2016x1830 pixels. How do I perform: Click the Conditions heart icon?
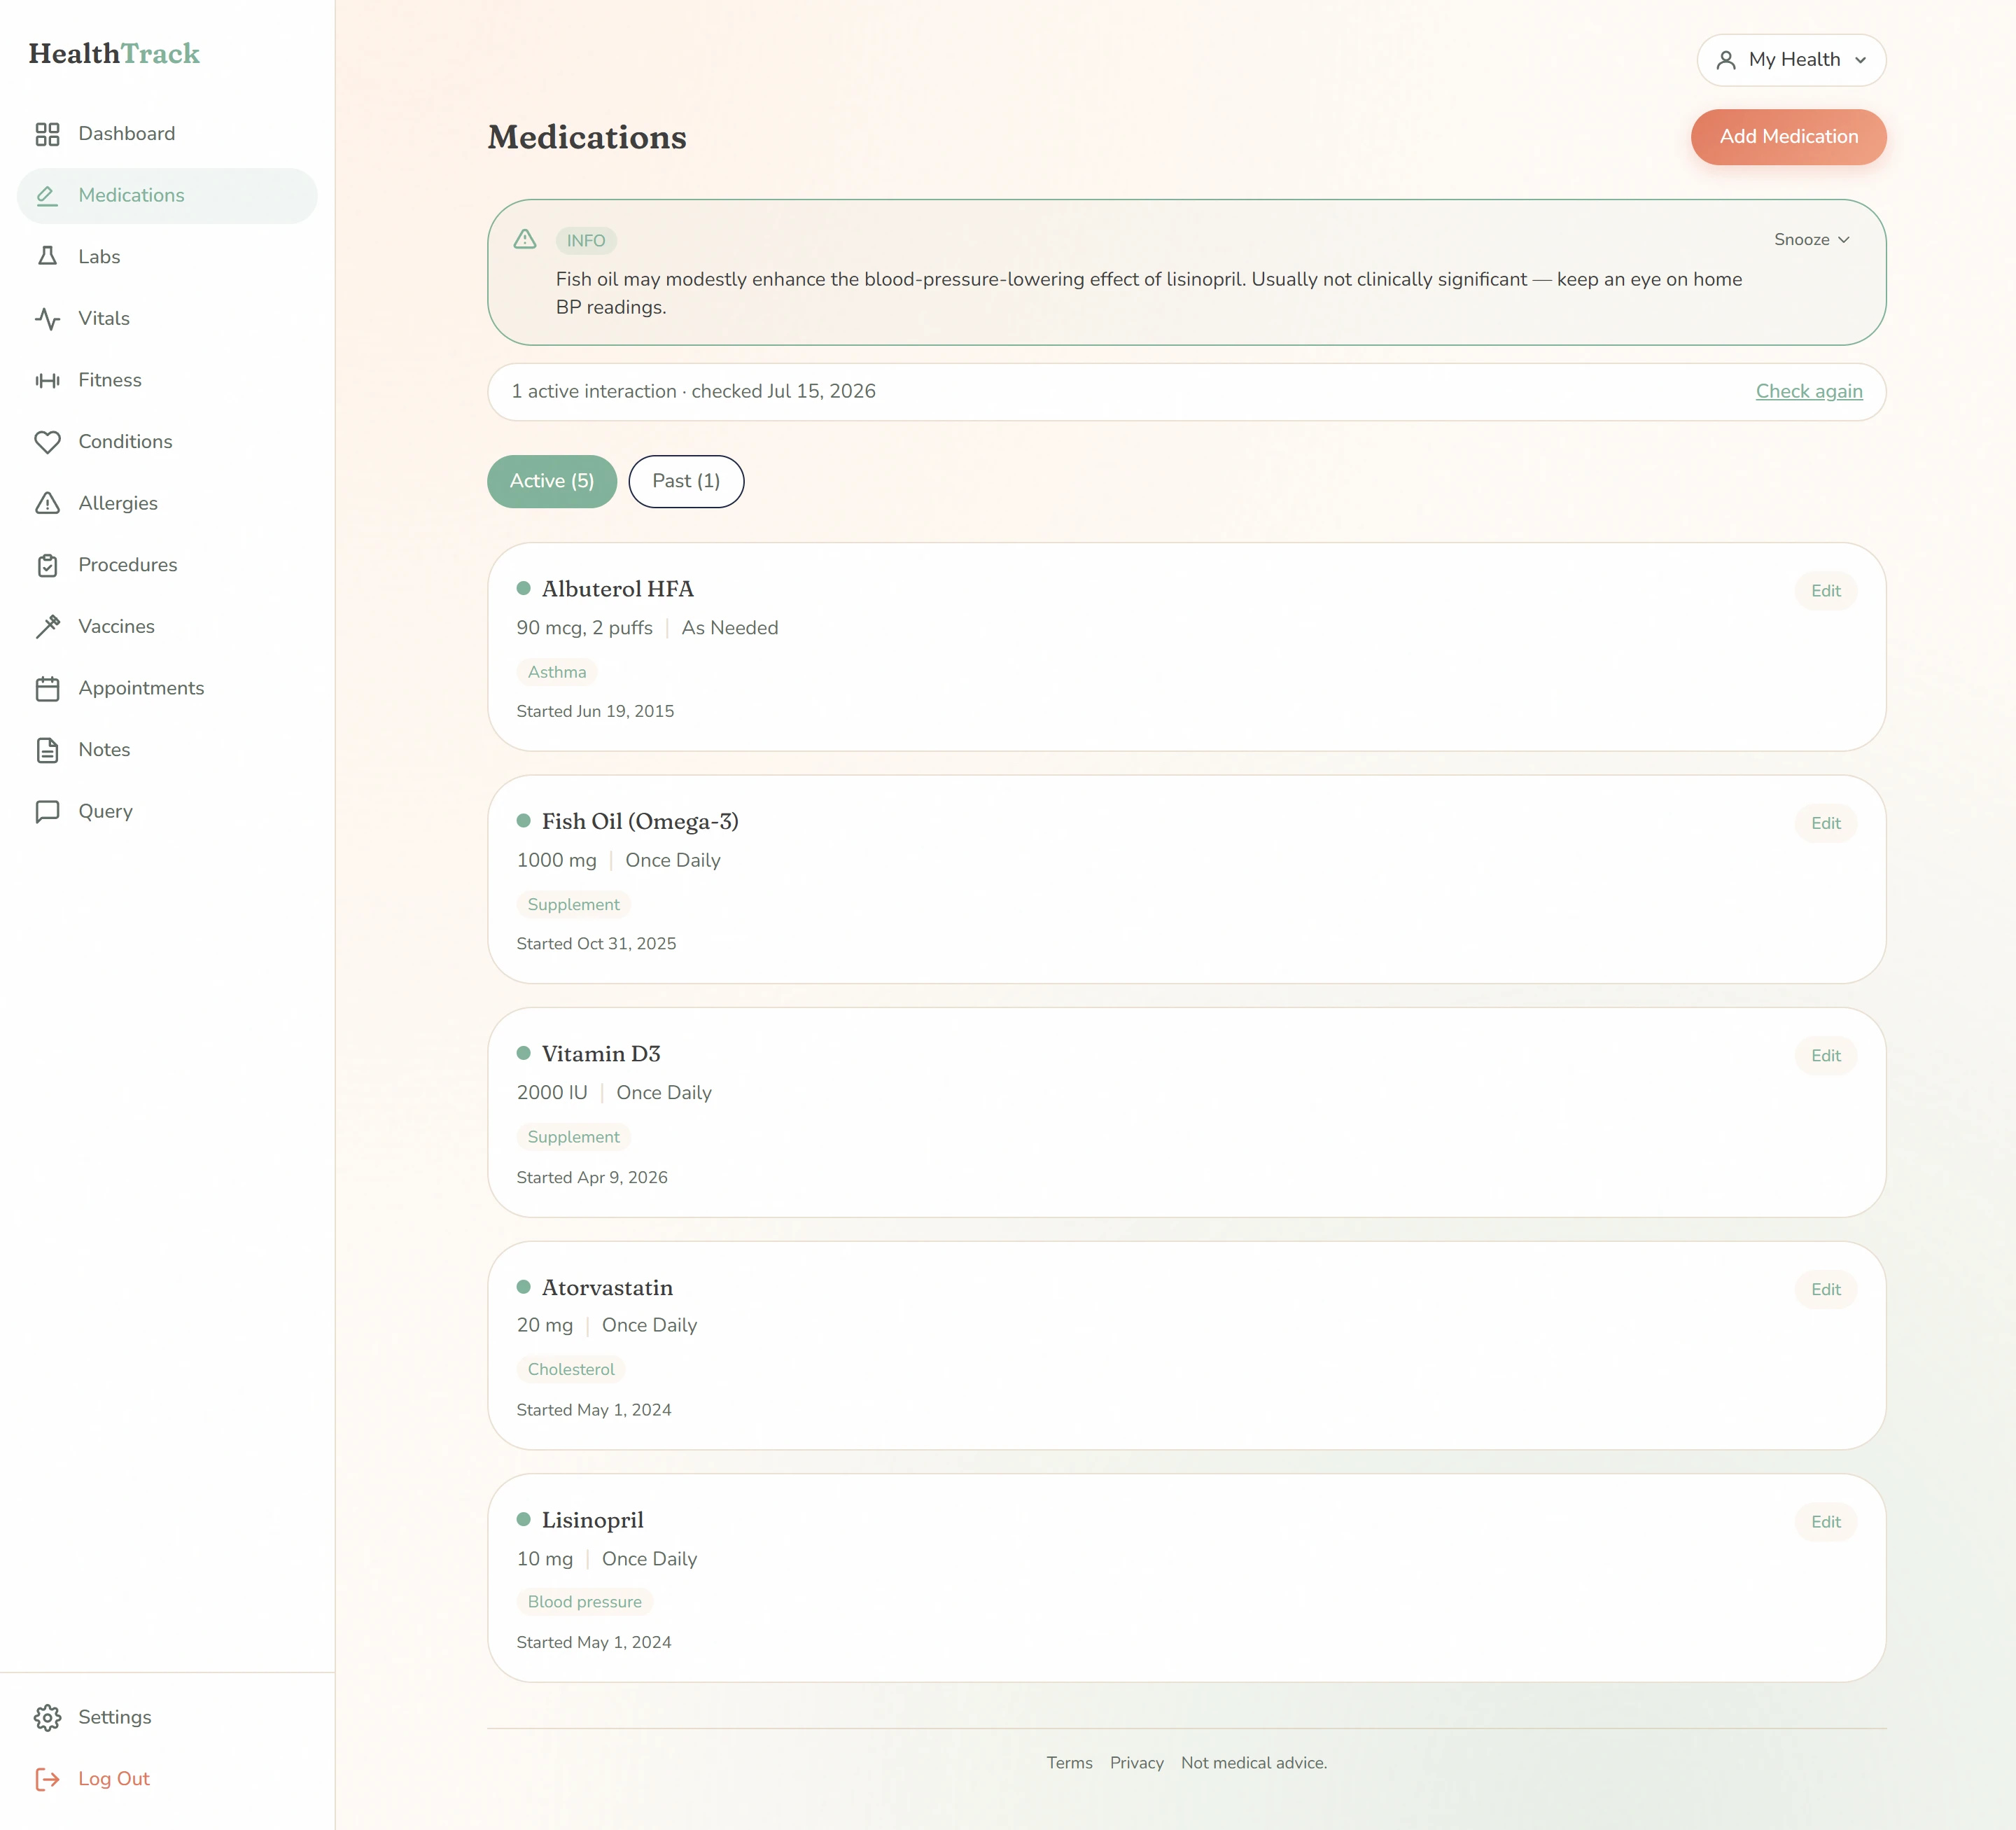pos(47,442)
